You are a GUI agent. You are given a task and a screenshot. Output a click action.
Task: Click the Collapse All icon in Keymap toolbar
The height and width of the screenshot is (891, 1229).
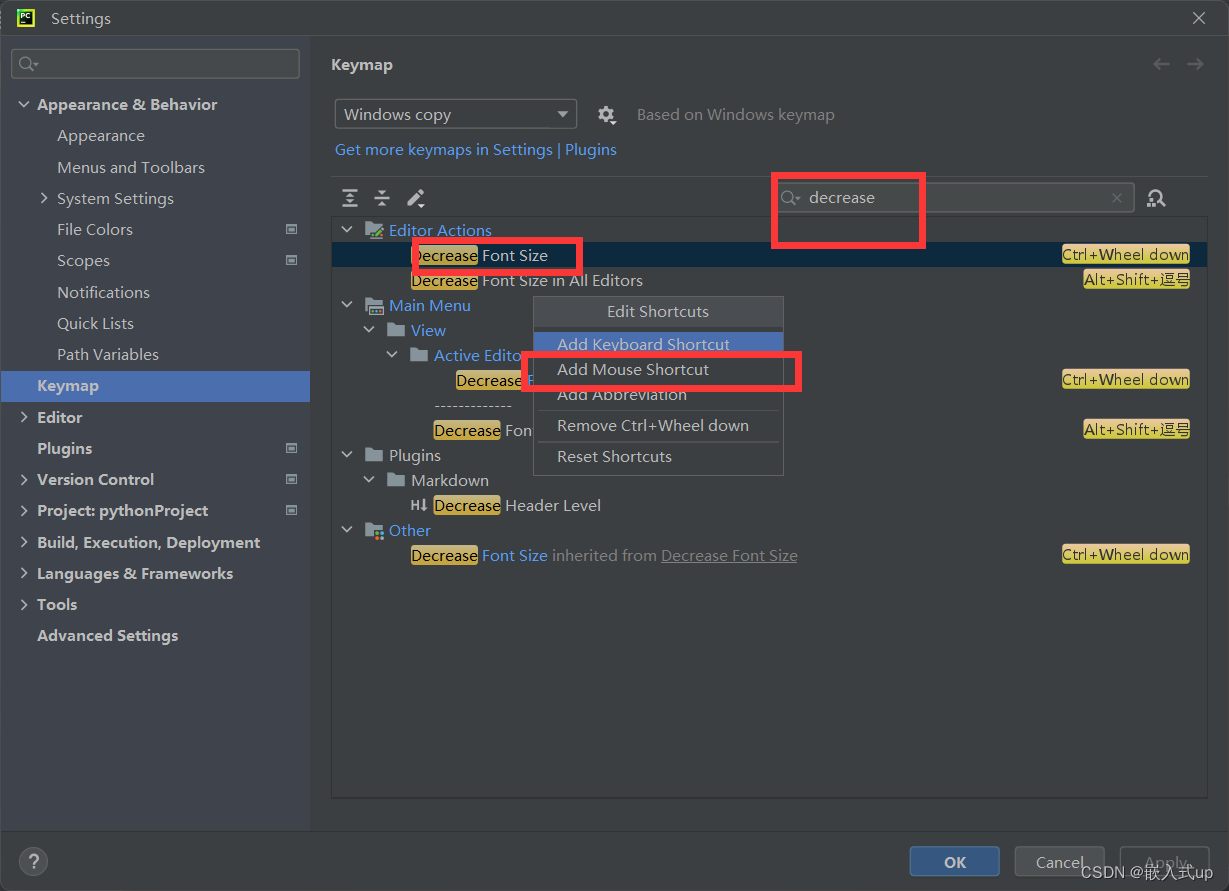(x=382, y=198)
